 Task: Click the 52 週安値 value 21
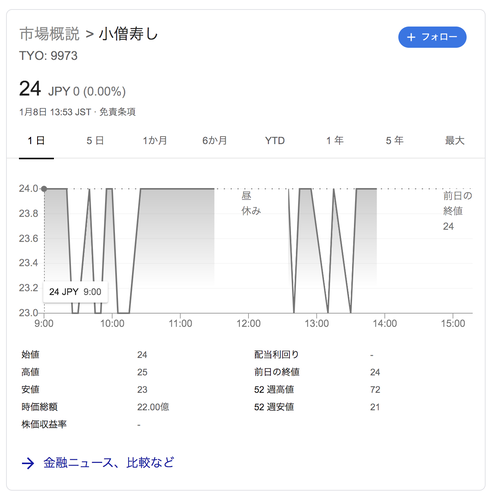(375, 407)
